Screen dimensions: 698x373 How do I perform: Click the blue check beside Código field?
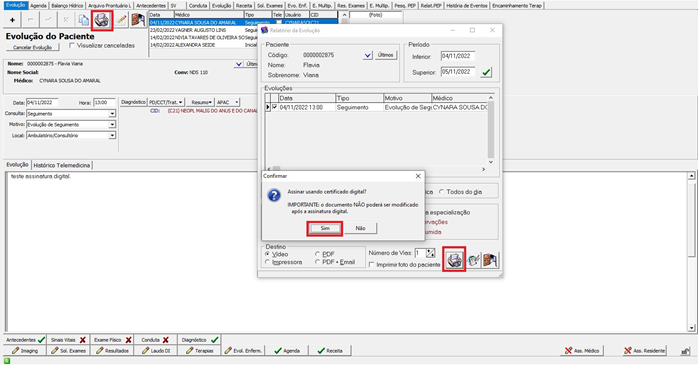(368, 55)
